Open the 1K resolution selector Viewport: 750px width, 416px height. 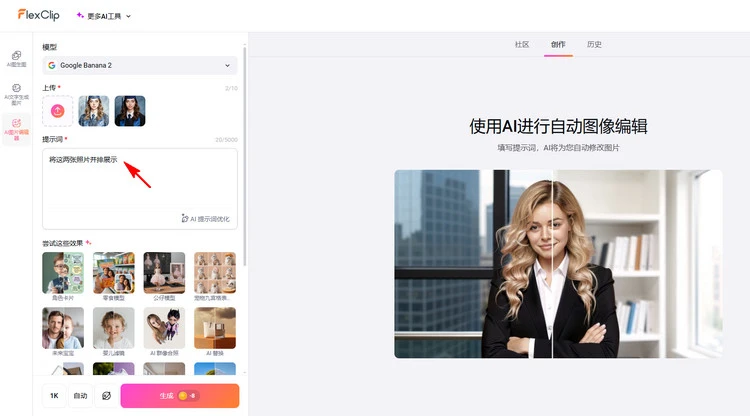54,396
